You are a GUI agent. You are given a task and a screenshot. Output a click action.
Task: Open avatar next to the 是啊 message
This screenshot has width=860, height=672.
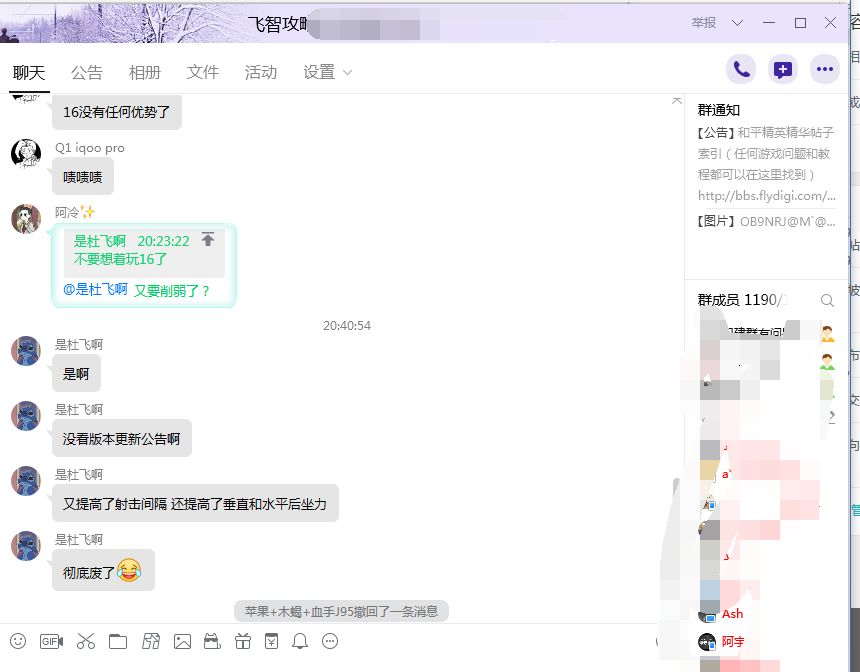[26, 351]
